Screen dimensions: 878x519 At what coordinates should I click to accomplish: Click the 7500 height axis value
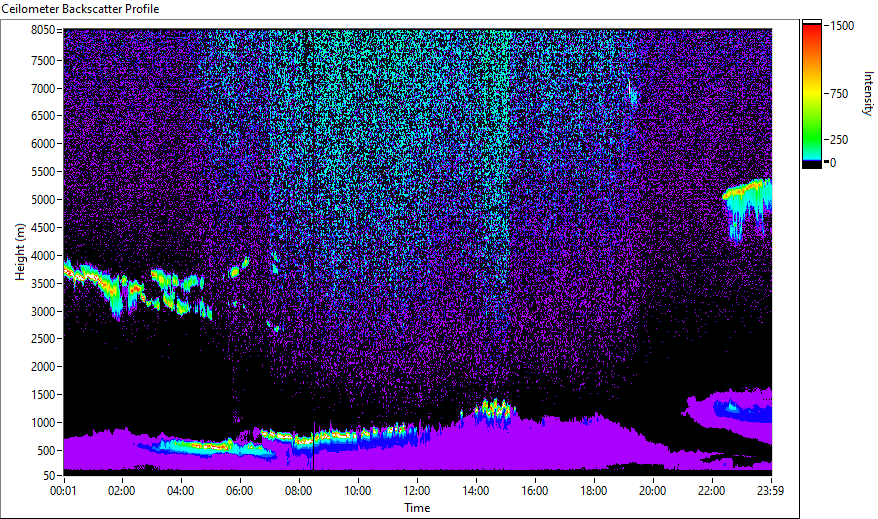click(43, 60)
